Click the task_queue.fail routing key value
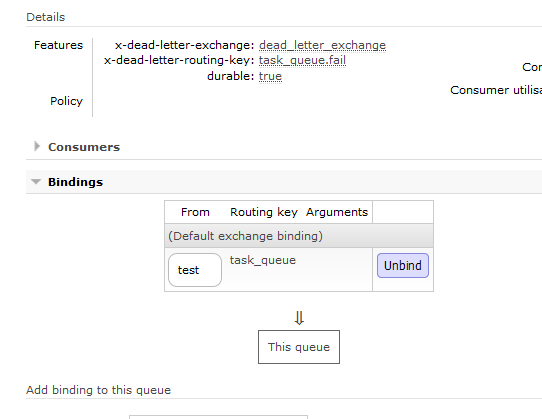The image size is (542, 419). [302, 60]
